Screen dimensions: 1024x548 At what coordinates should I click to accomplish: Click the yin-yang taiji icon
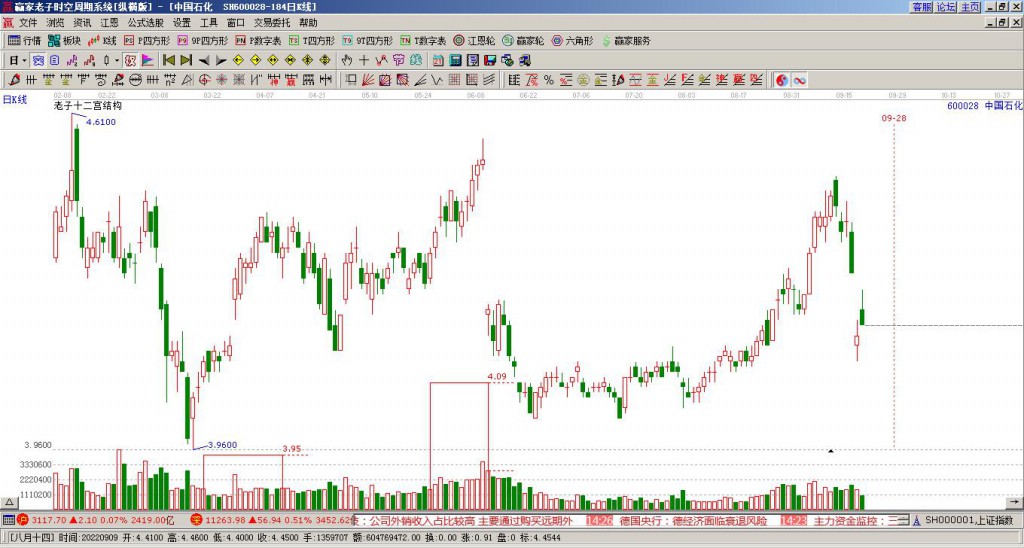coord(782,80)
